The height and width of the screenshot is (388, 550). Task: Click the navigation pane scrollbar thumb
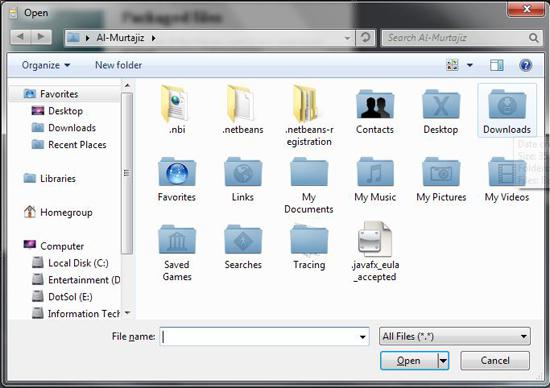pyautogui.click(x=127, y=173)
